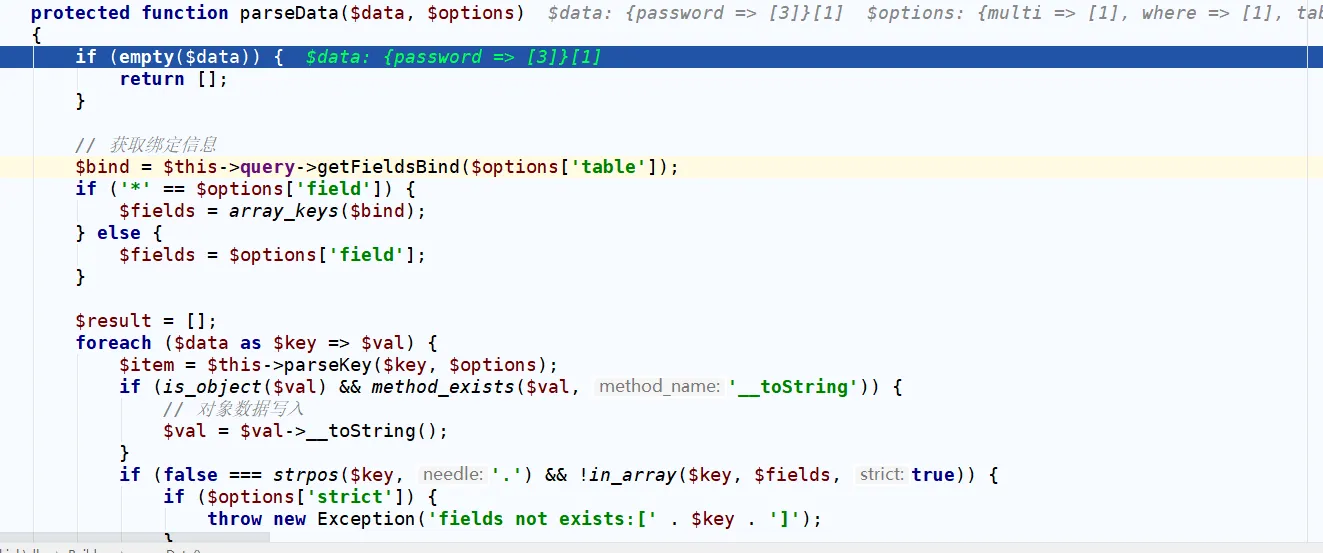Click the method_name parameter hint
Viewport: 1323px width, 553px height.
(x=659, y=387)
